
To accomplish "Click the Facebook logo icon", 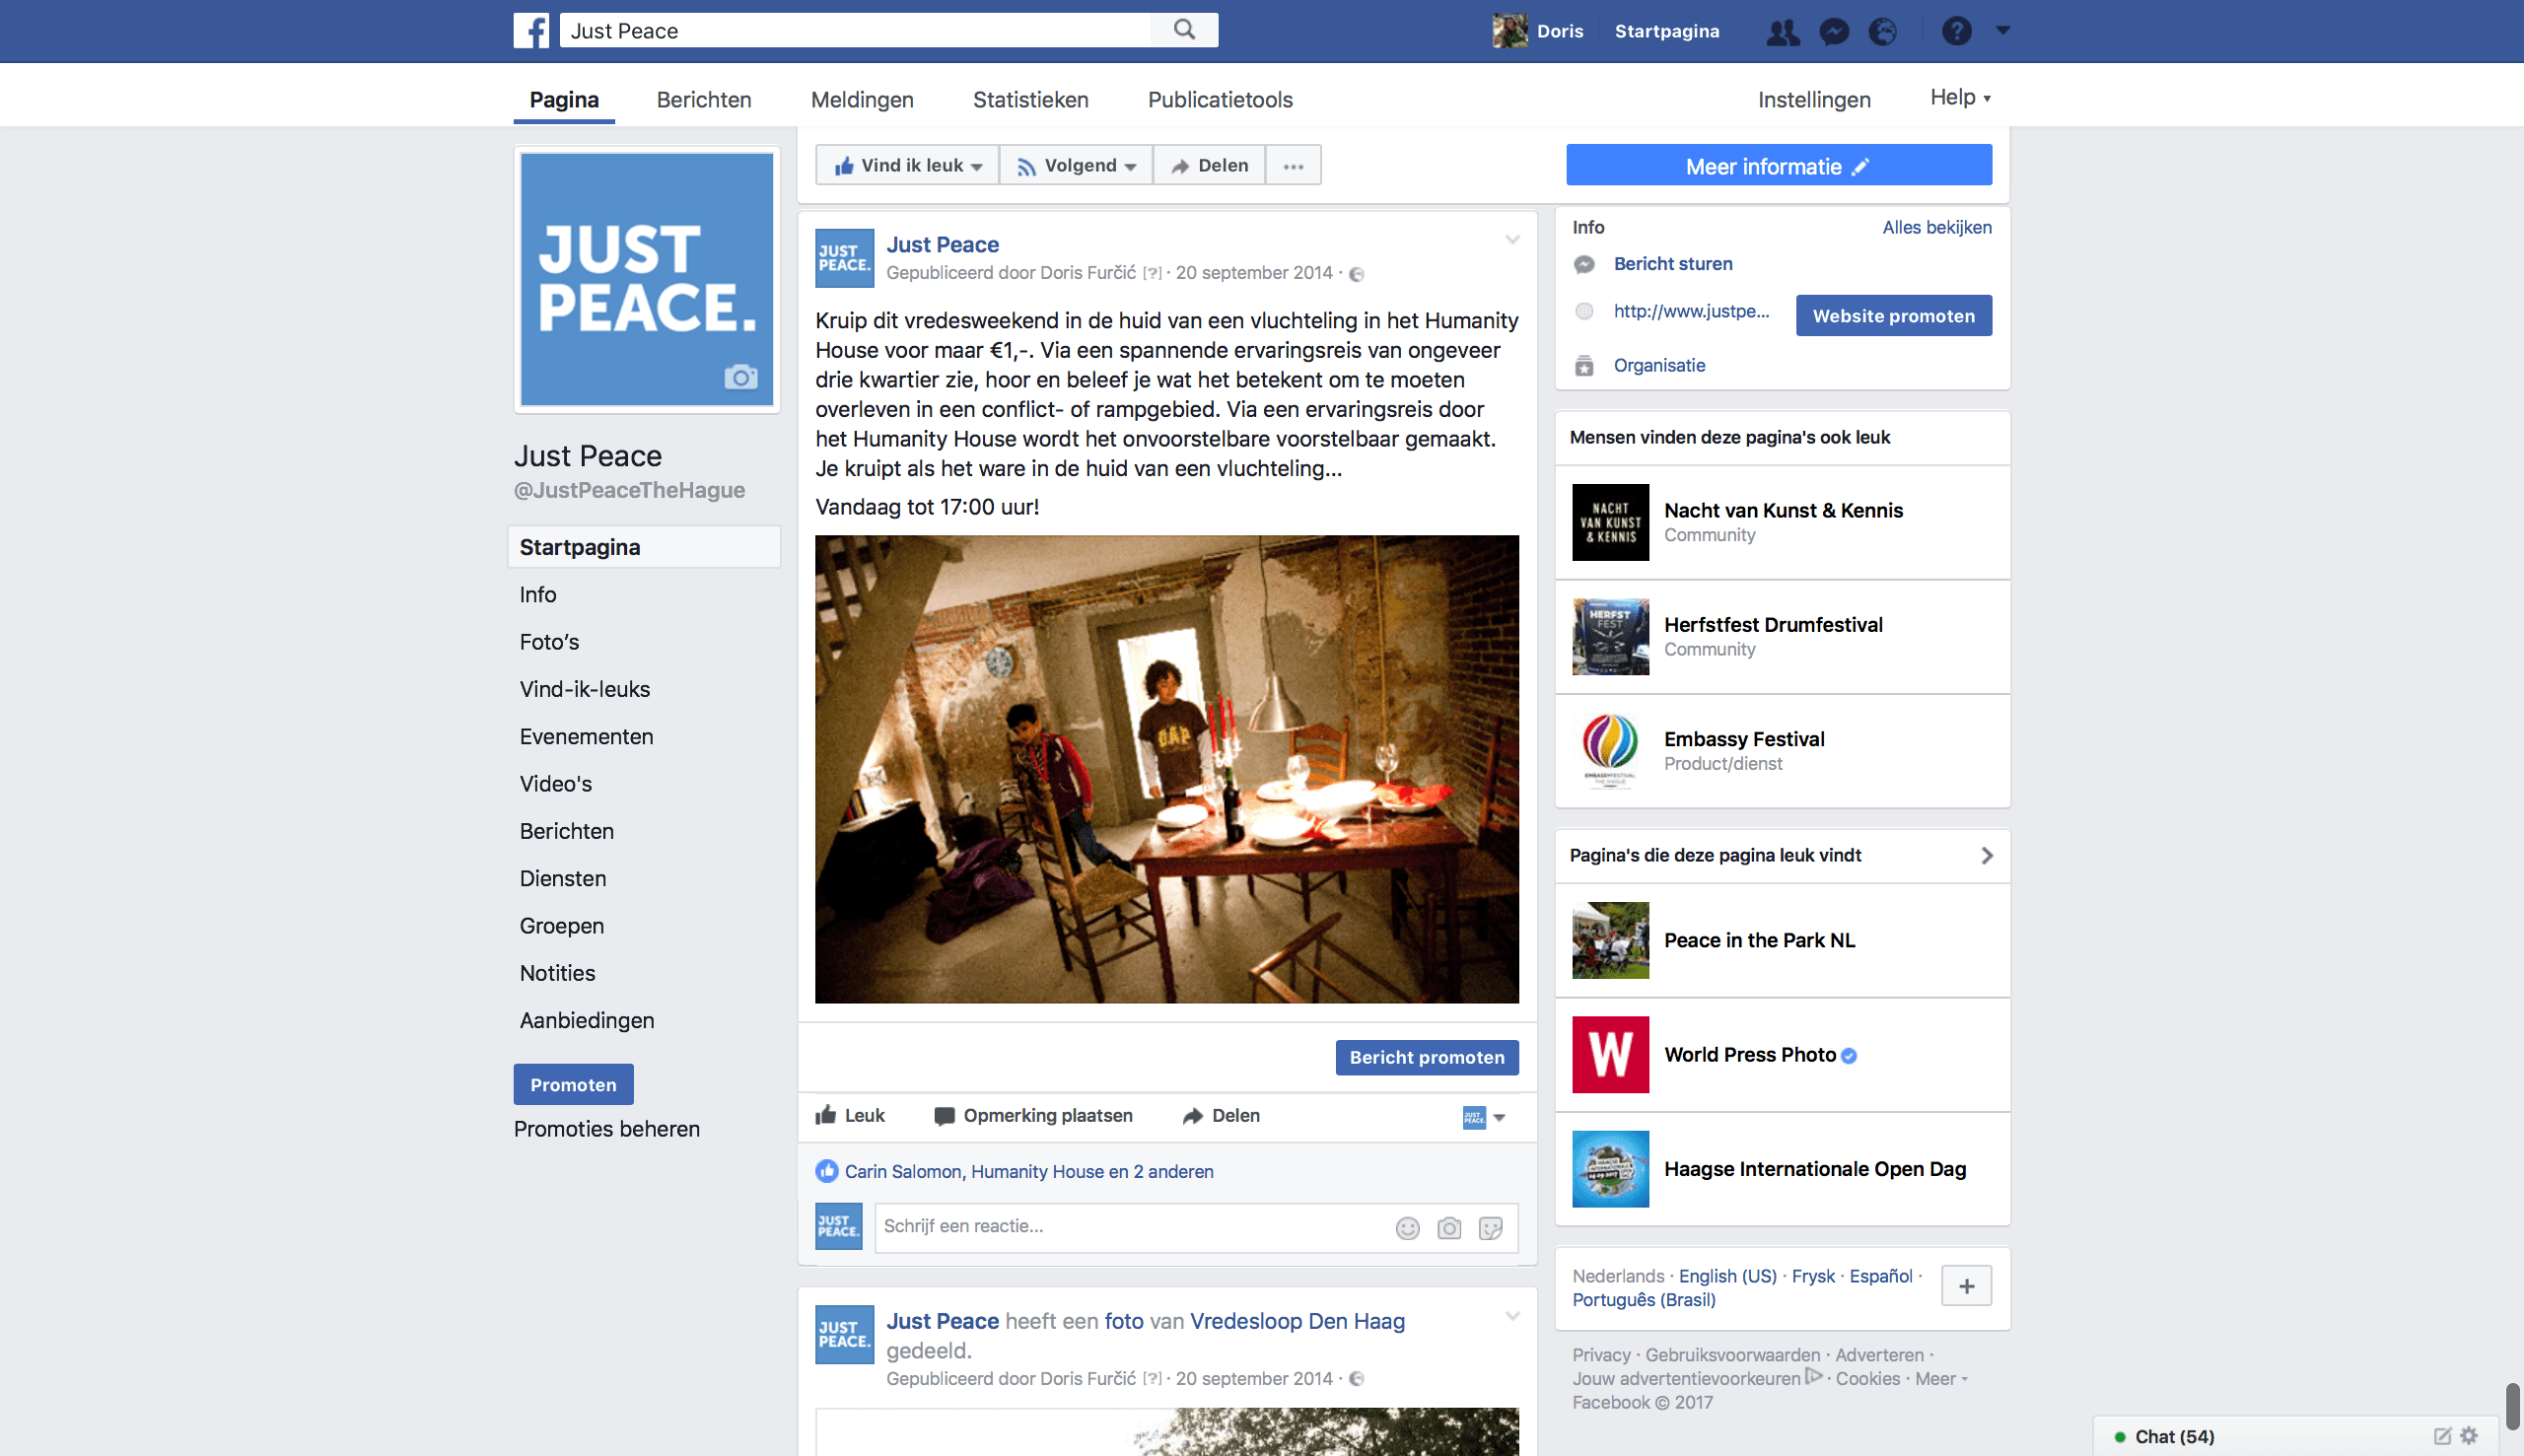I will pyautogui.click(x=531, y=30).
